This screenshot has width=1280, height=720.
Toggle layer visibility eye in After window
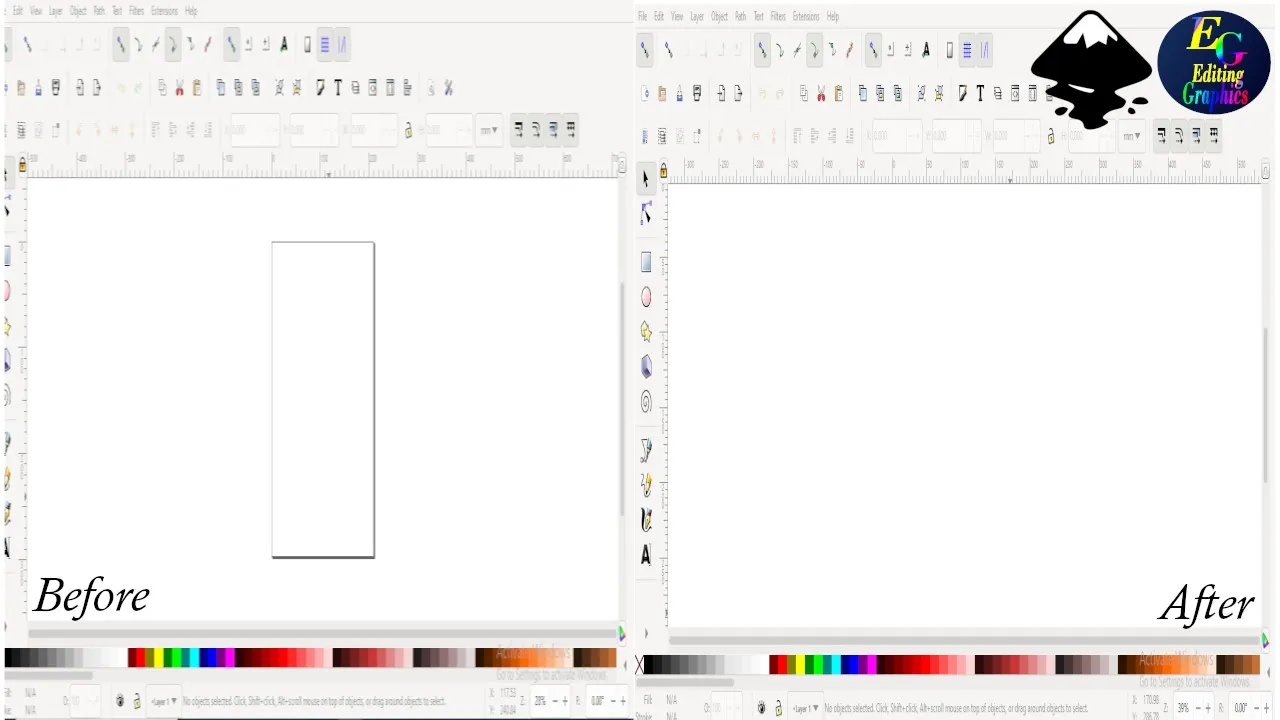point(761,708)
